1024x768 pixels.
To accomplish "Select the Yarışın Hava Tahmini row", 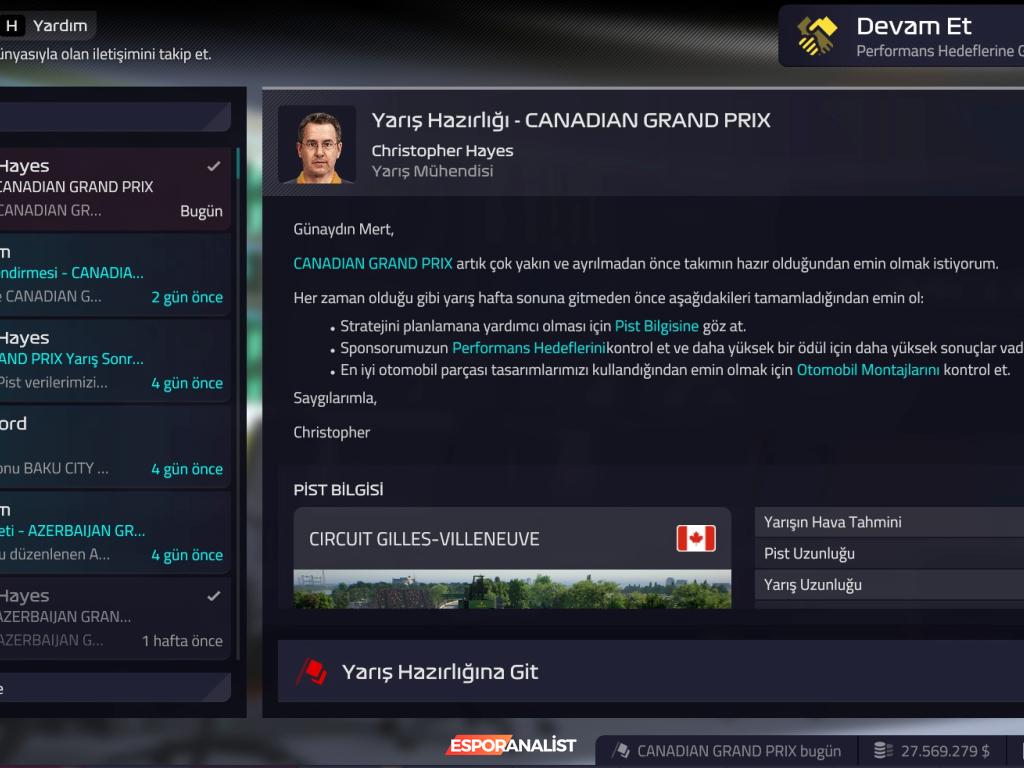I will (889, 522).
